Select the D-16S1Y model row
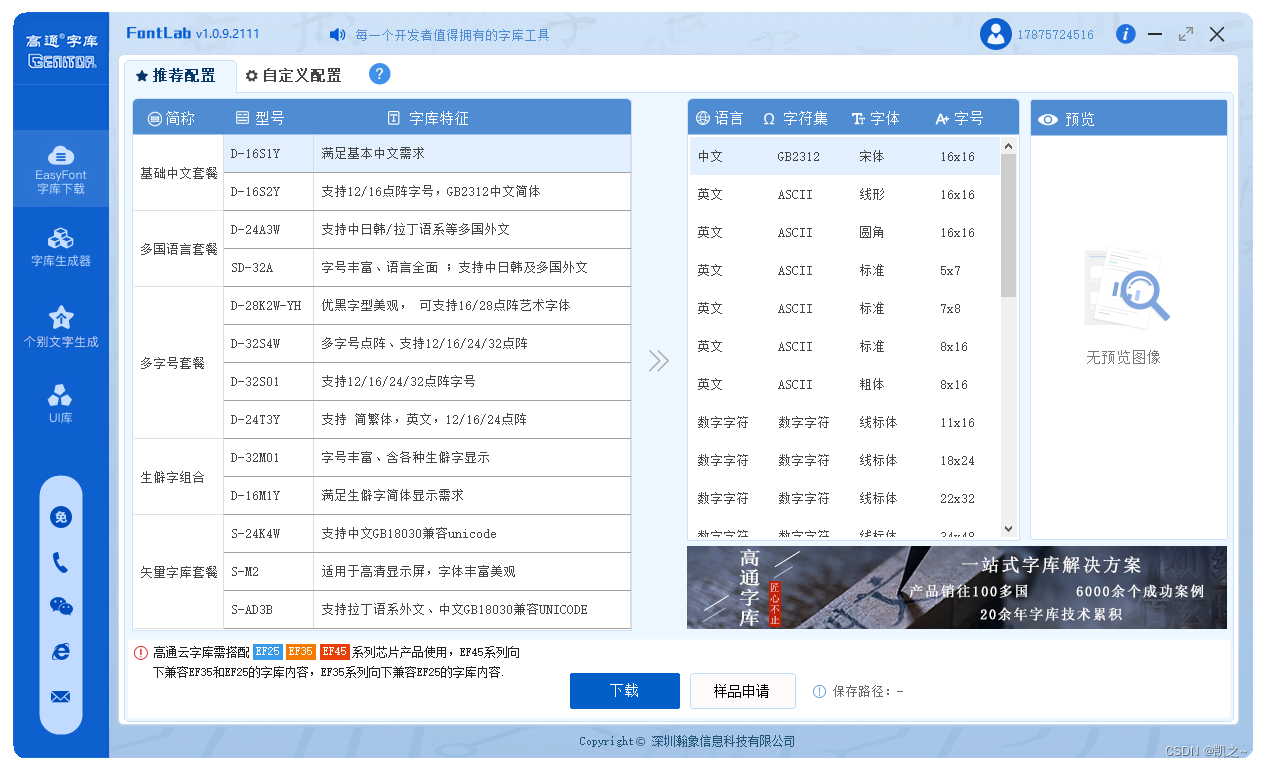This screenshot has width=1263, height=767. 427,154
